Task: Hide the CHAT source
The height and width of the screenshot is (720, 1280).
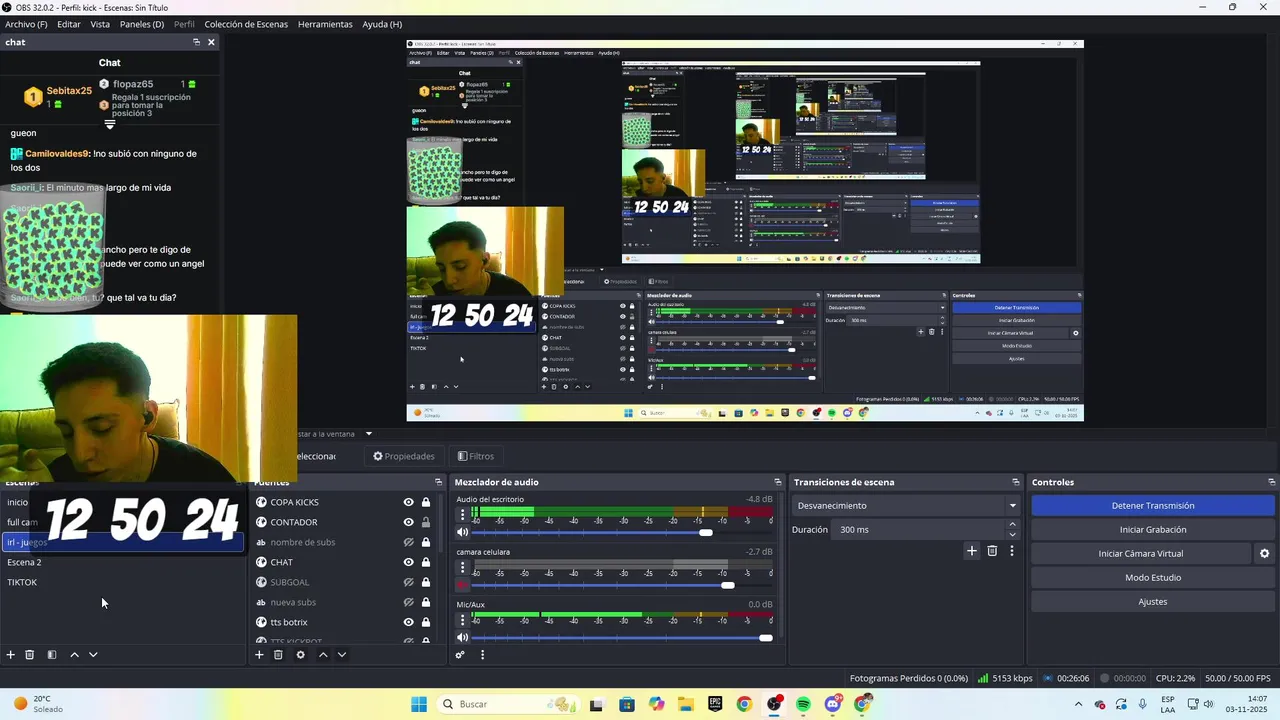Action: (x=408, y=562)
